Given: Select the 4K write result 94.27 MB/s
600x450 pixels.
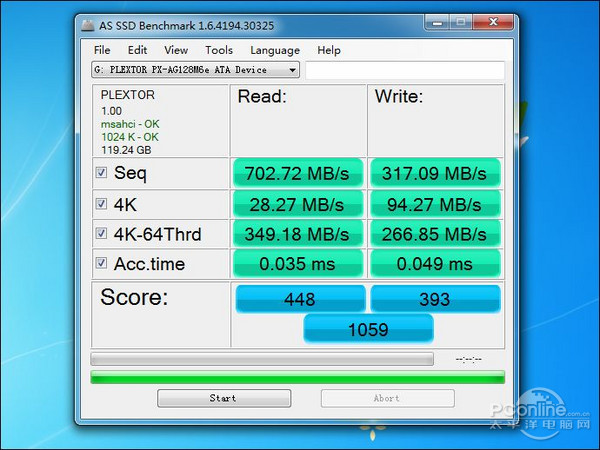Looking at the screenshot, I should (x=435, y=204).
